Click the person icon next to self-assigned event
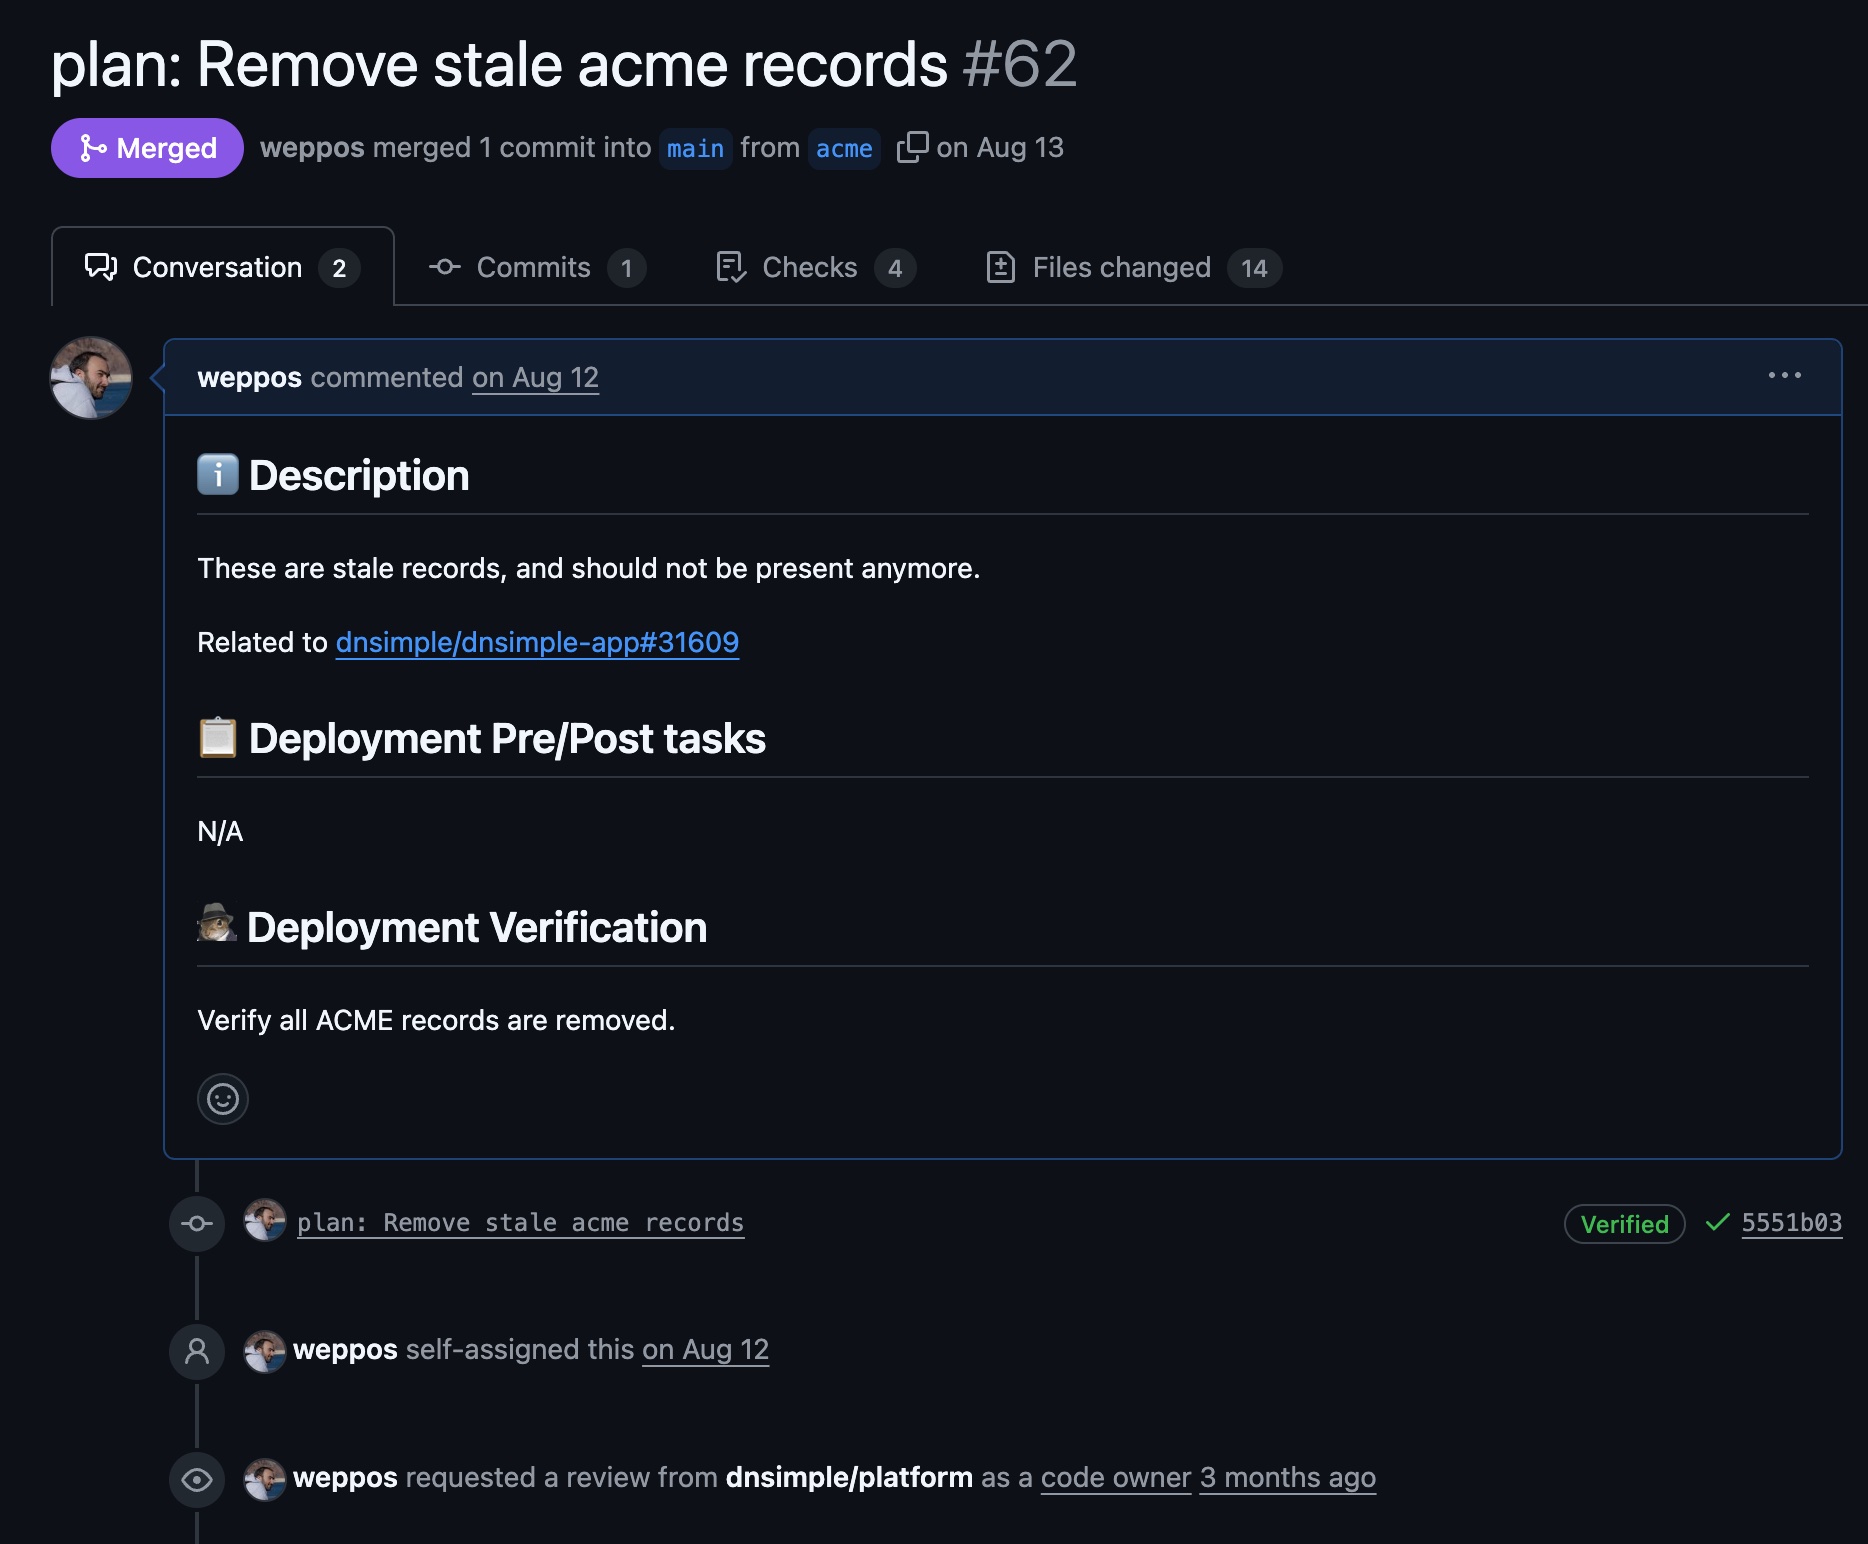This screenshot has width=1868, height=1544. coord(197,1351)
